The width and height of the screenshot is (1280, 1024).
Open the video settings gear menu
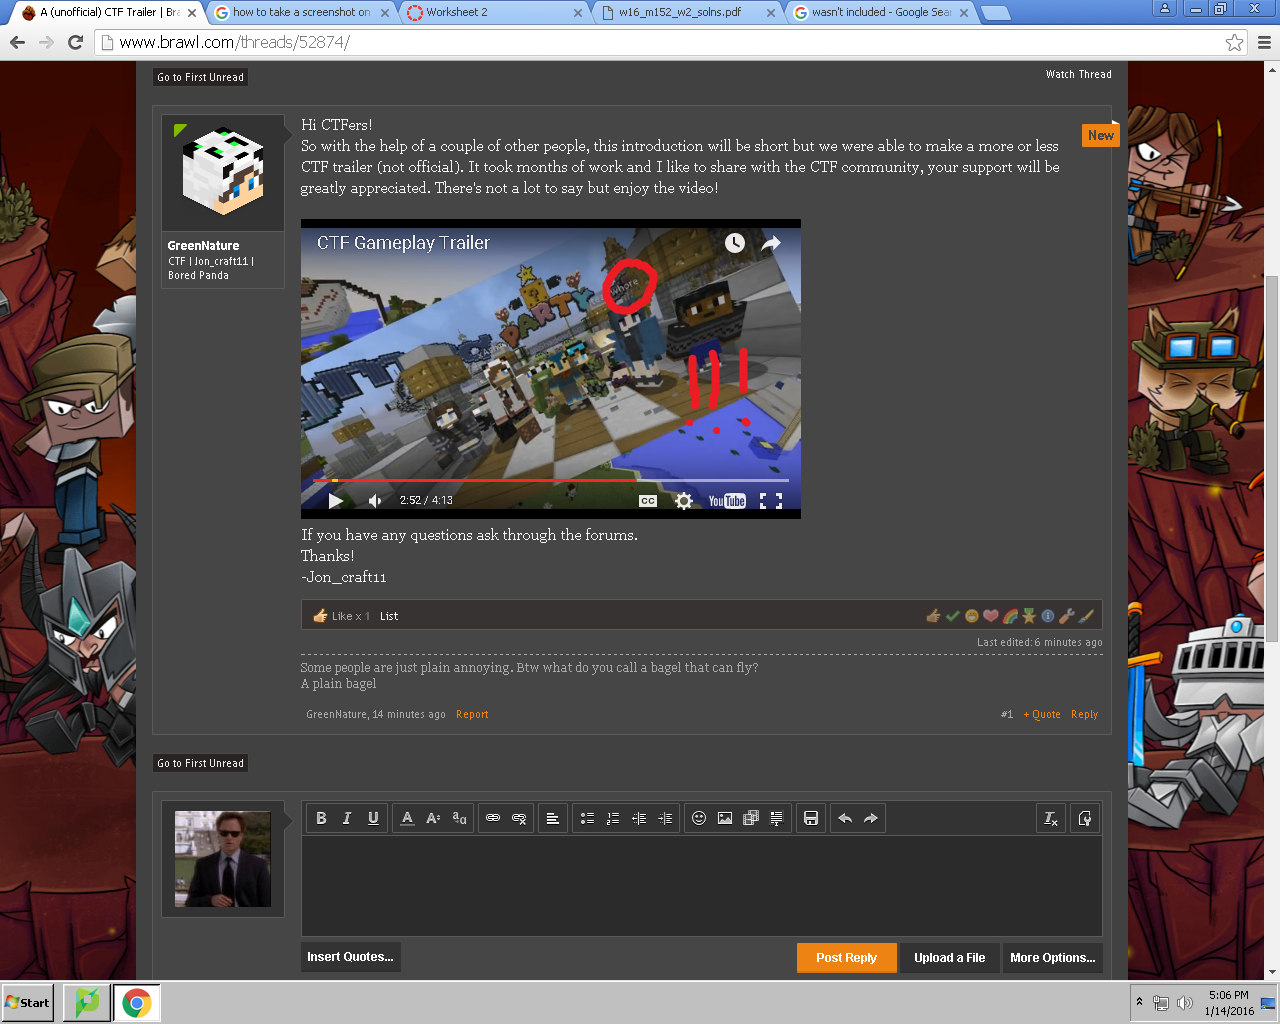(684, 501)
